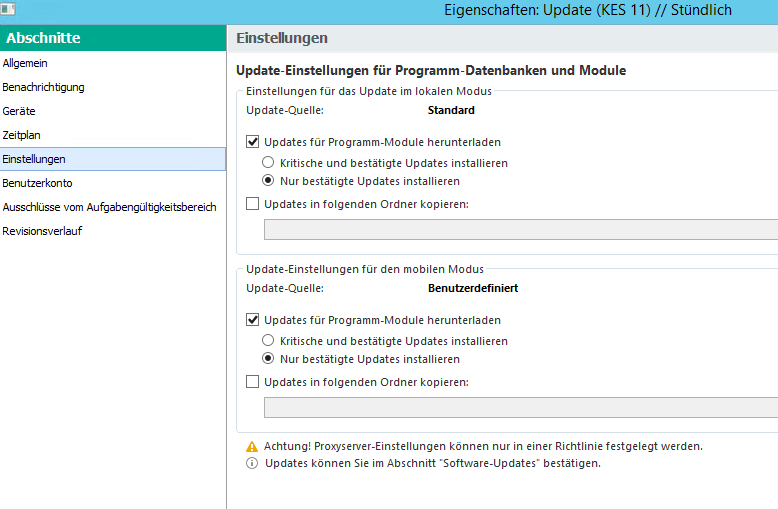This screenshot has width=778, height=509.
Task: Select local Kritische und bestätigte Updates radio
Action: 268,162
